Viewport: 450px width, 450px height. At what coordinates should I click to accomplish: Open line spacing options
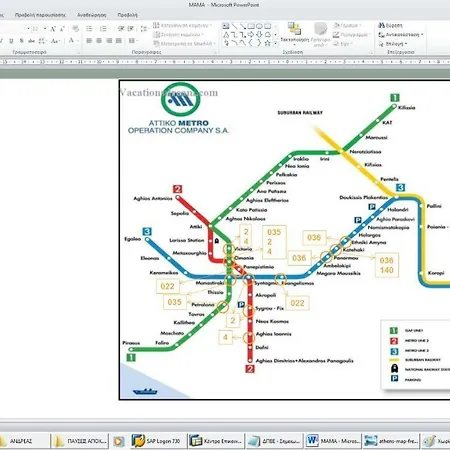[144, 29]
